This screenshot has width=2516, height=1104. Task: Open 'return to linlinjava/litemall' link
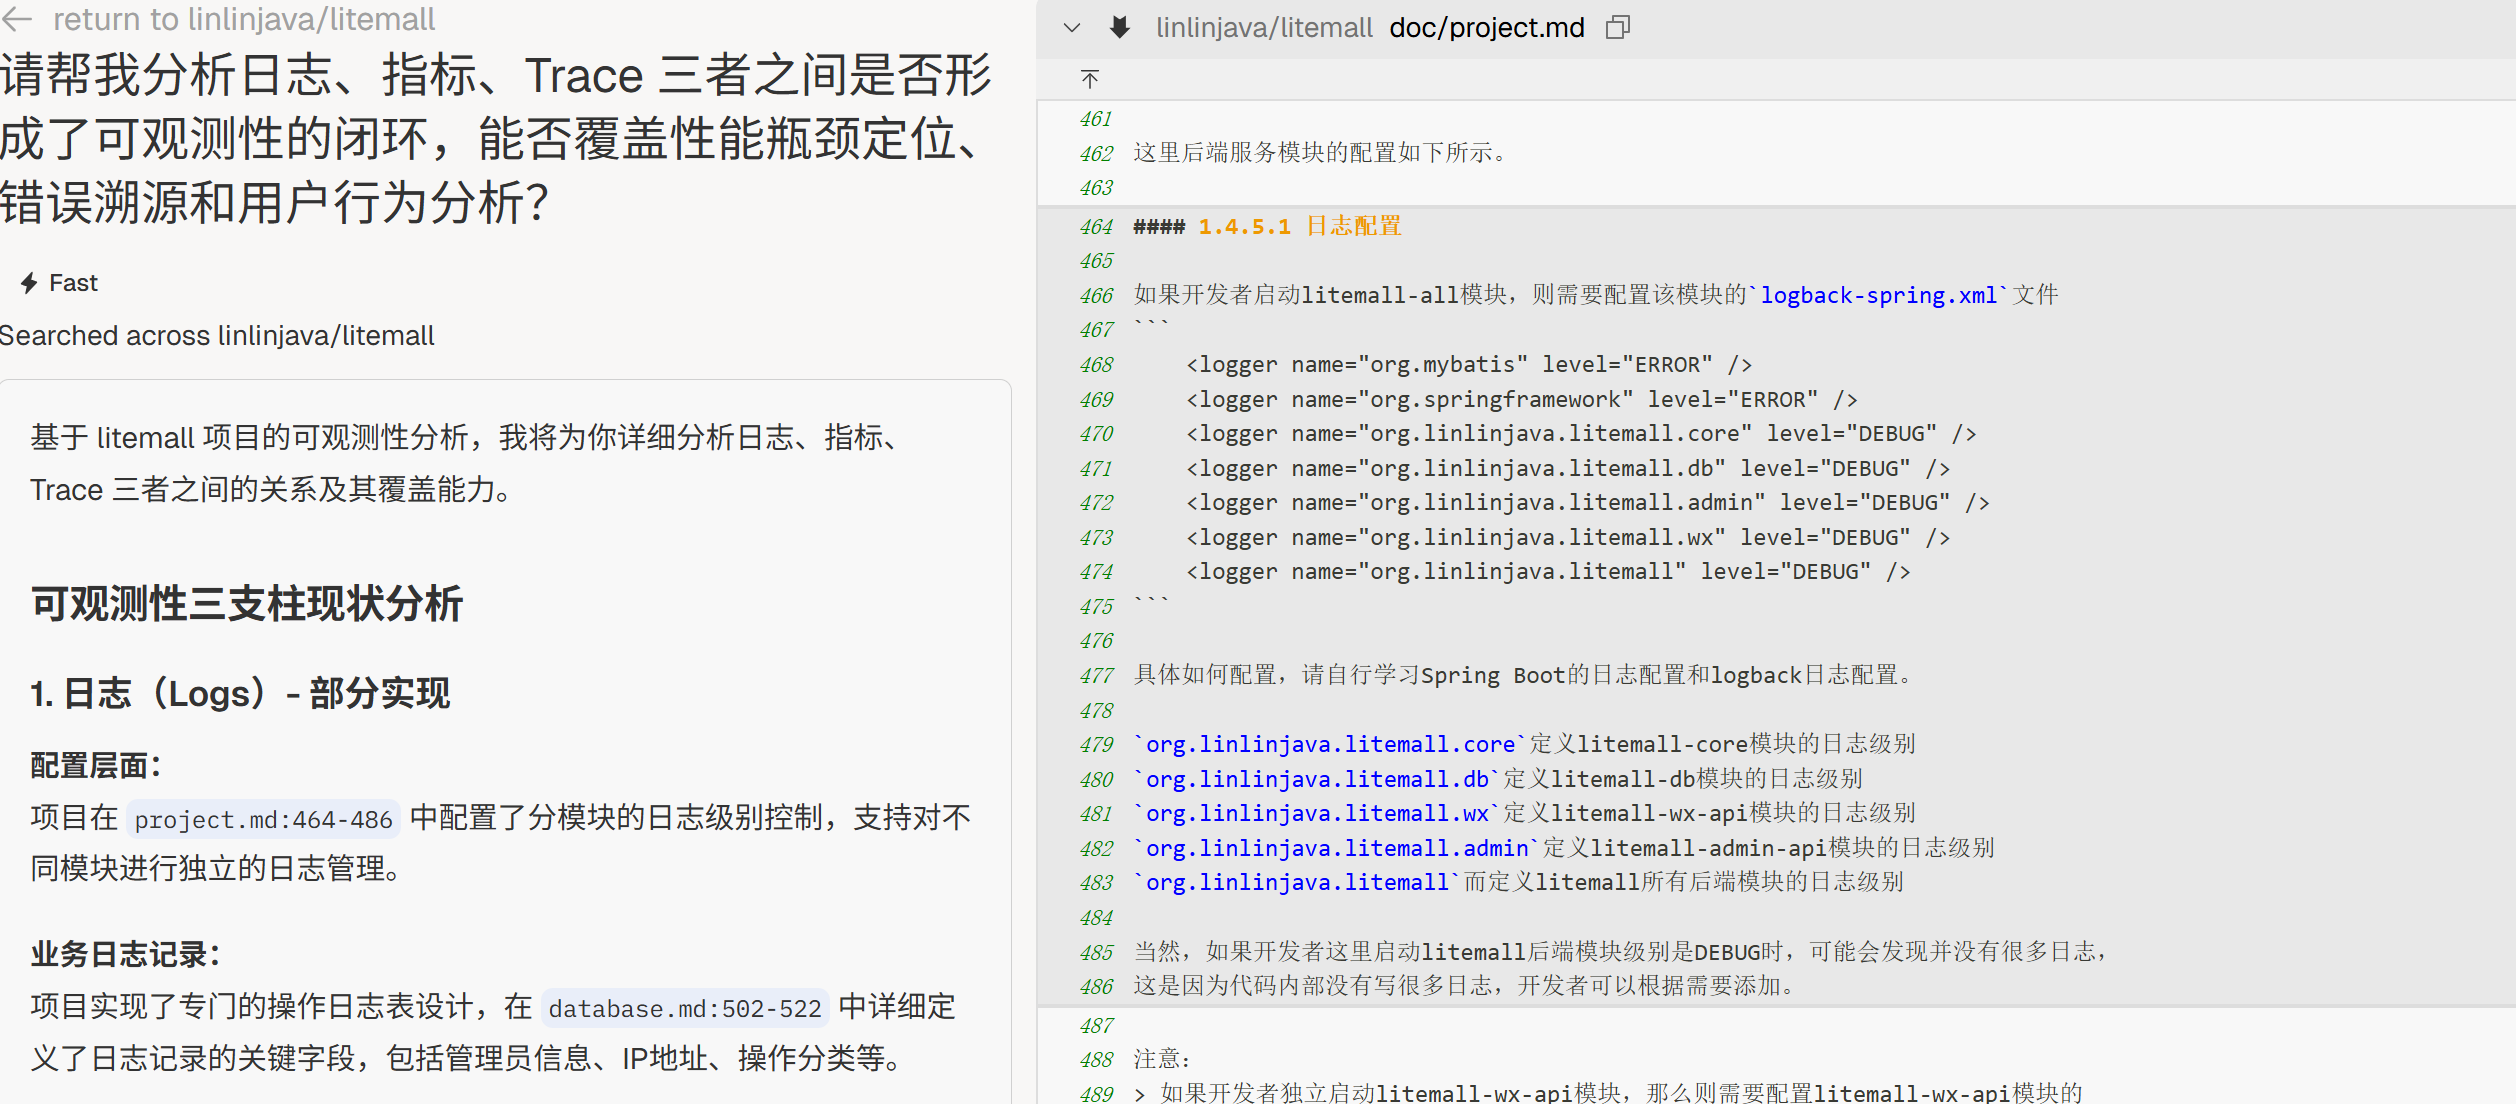(243, 19)
